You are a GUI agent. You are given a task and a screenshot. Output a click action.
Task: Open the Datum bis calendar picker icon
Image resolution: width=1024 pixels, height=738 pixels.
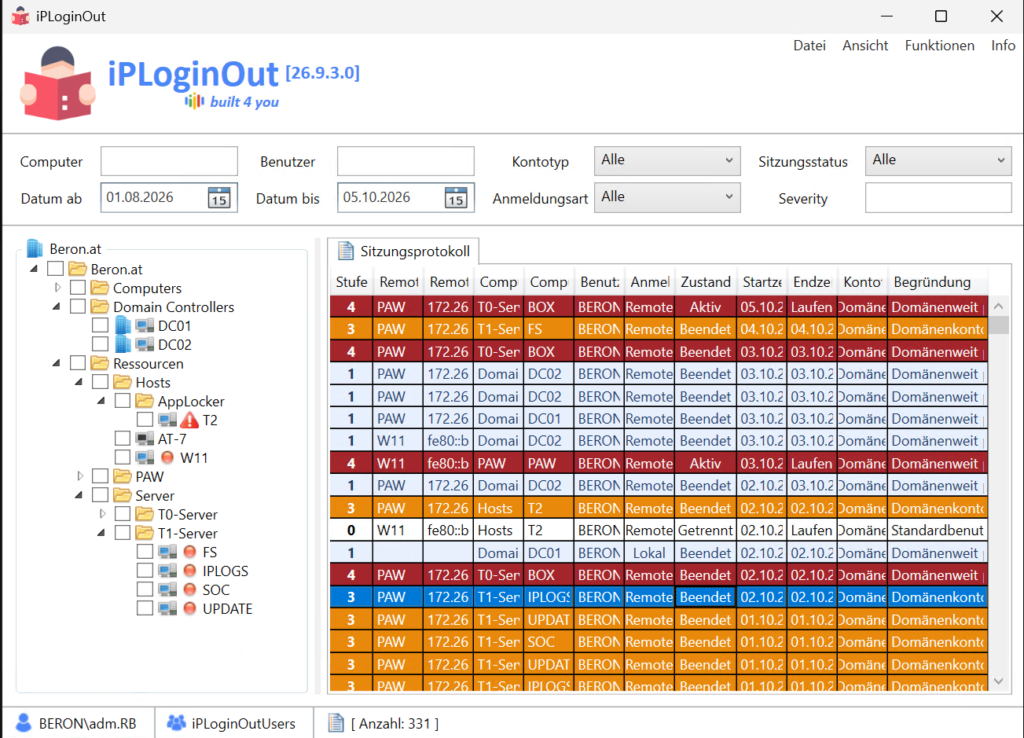coord(456,198)
